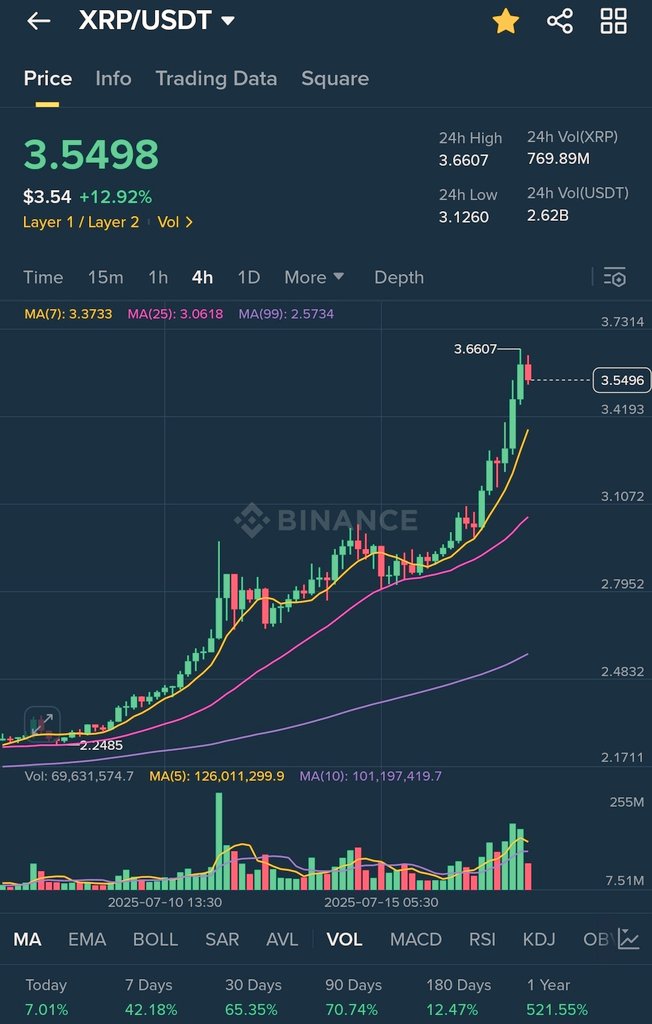652x1024 pixels.
Task: Click the volume MA(10): 101,197,419.7 label
Action: [370, 776]
